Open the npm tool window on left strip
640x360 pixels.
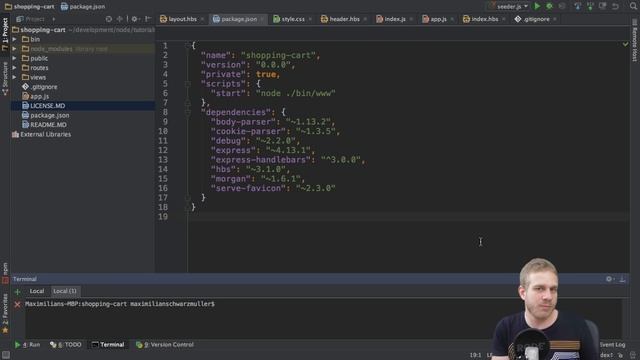5,273
